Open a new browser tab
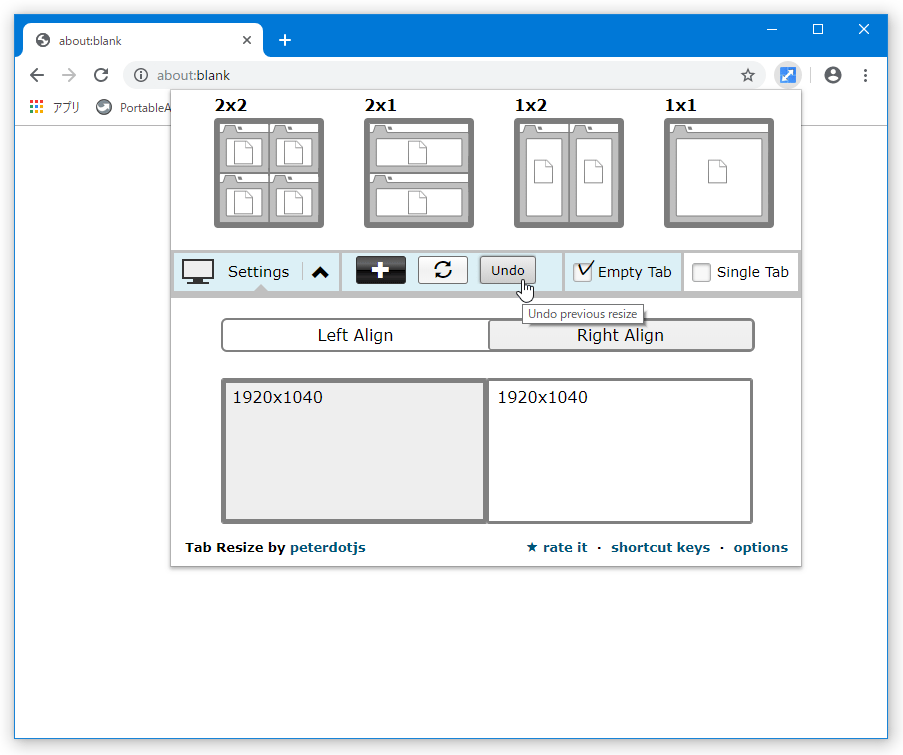 click(284, 40)
